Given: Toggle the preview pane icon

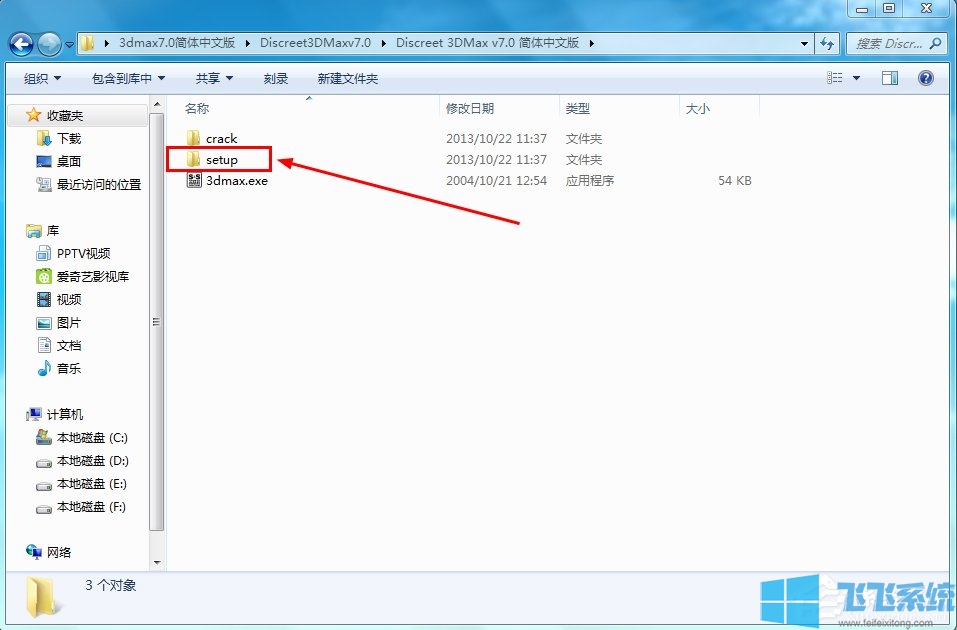Looking at the screenshot, I should click(x=889, y=78).
